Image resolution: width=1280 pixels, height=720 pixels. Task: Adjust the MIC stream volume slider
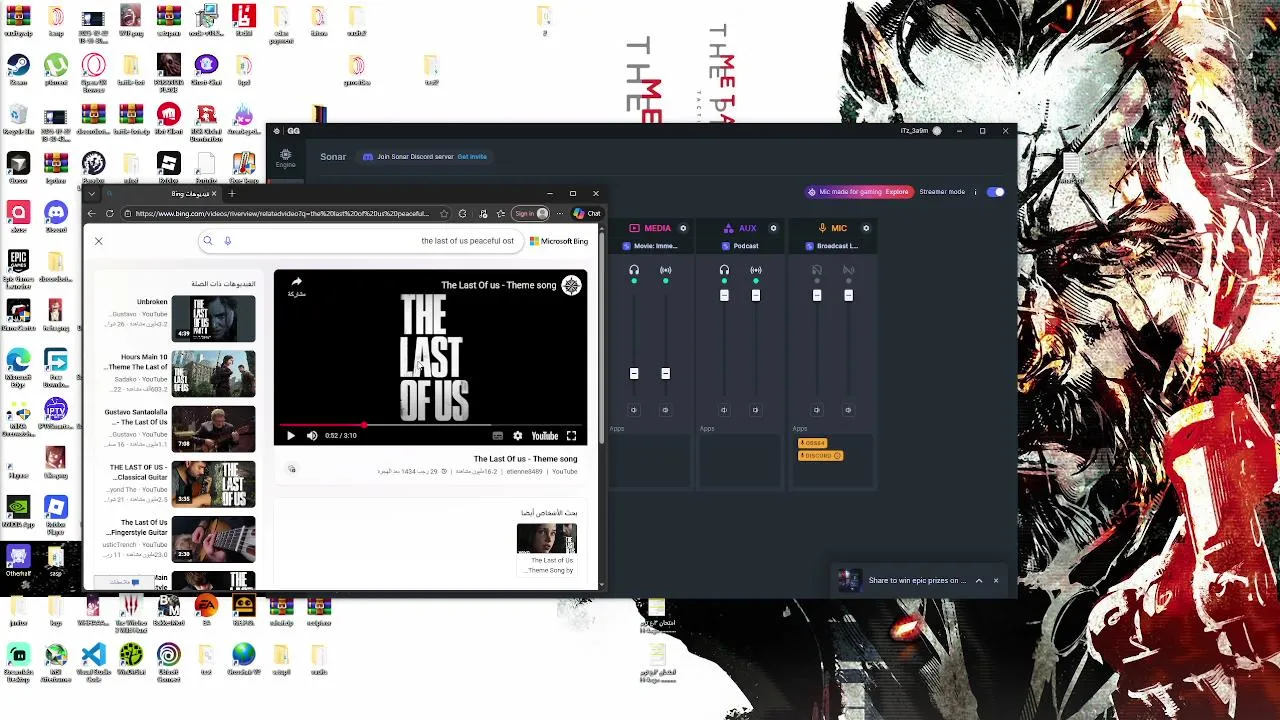point(848,295)
